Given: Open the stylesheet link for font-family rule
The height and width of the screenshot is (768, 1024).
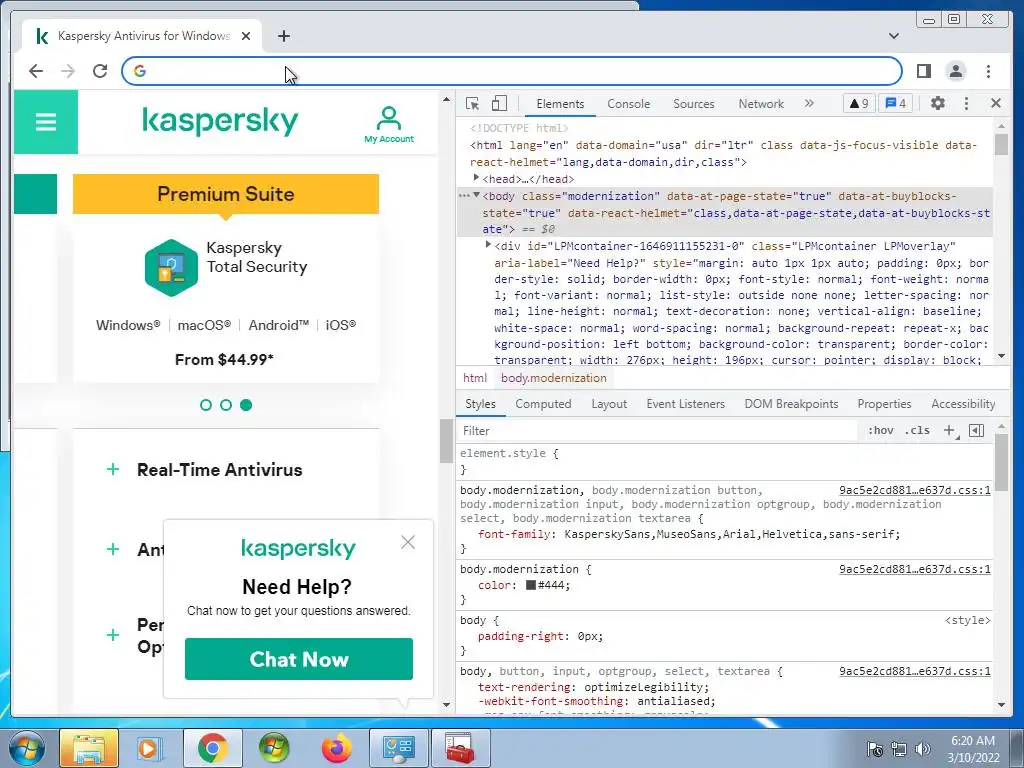Looking at the screenshot, I should tap(914, 490).
